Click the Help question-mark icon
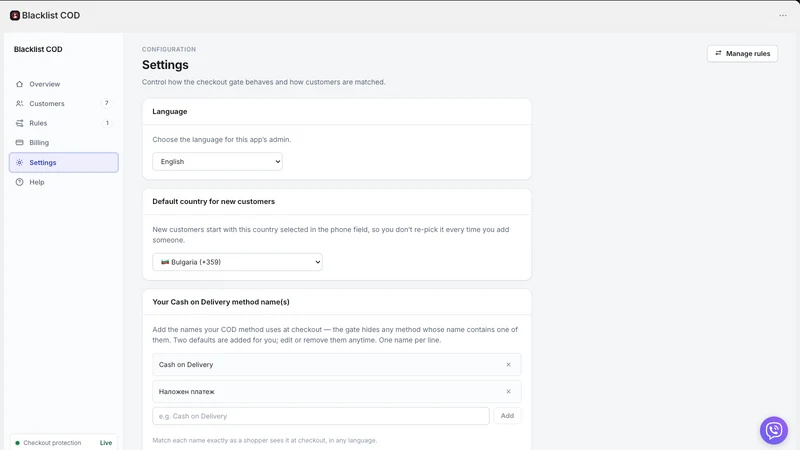Screen dimensions: 800x450 [x=19, y=182]
